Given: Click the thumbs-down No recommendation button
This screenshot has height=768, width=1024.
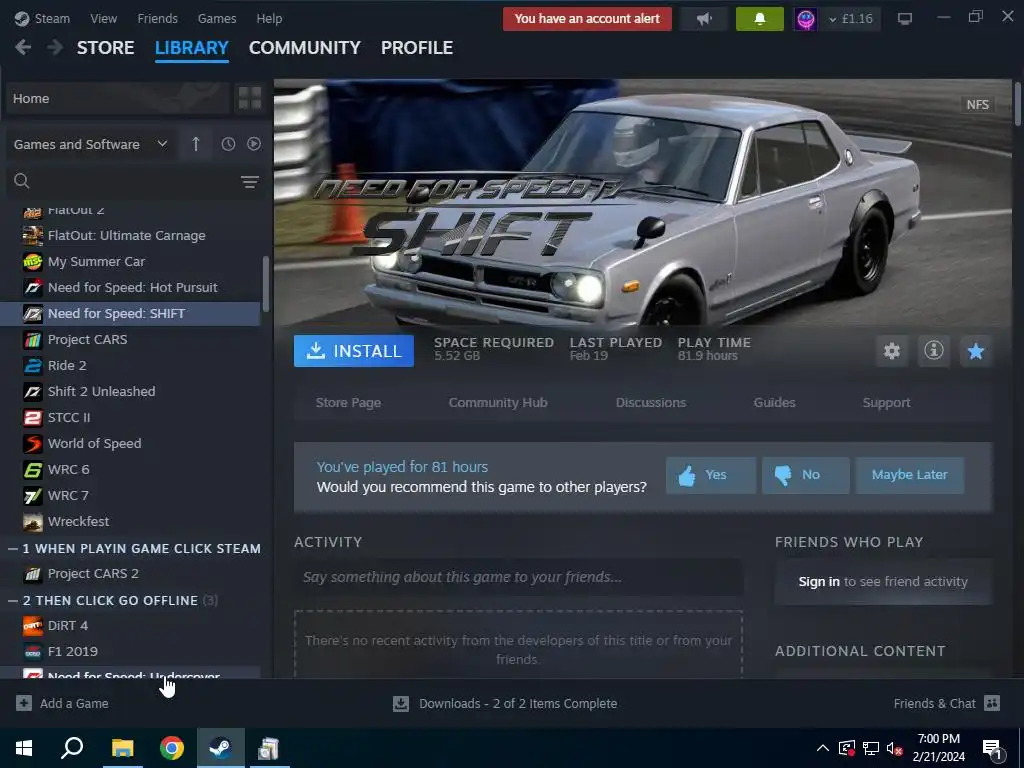Looking at the screenshot, I should click(805, 475).
